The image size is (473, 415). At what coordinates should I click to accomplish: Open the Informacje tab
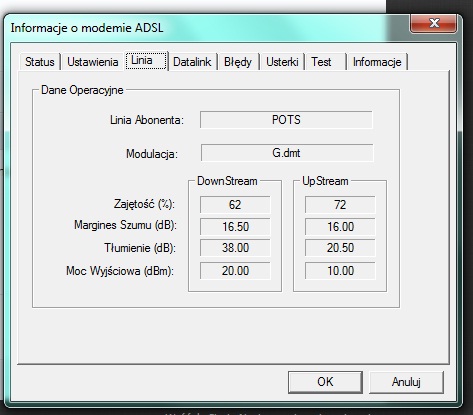pyautogui.click(x=377, y=62)
